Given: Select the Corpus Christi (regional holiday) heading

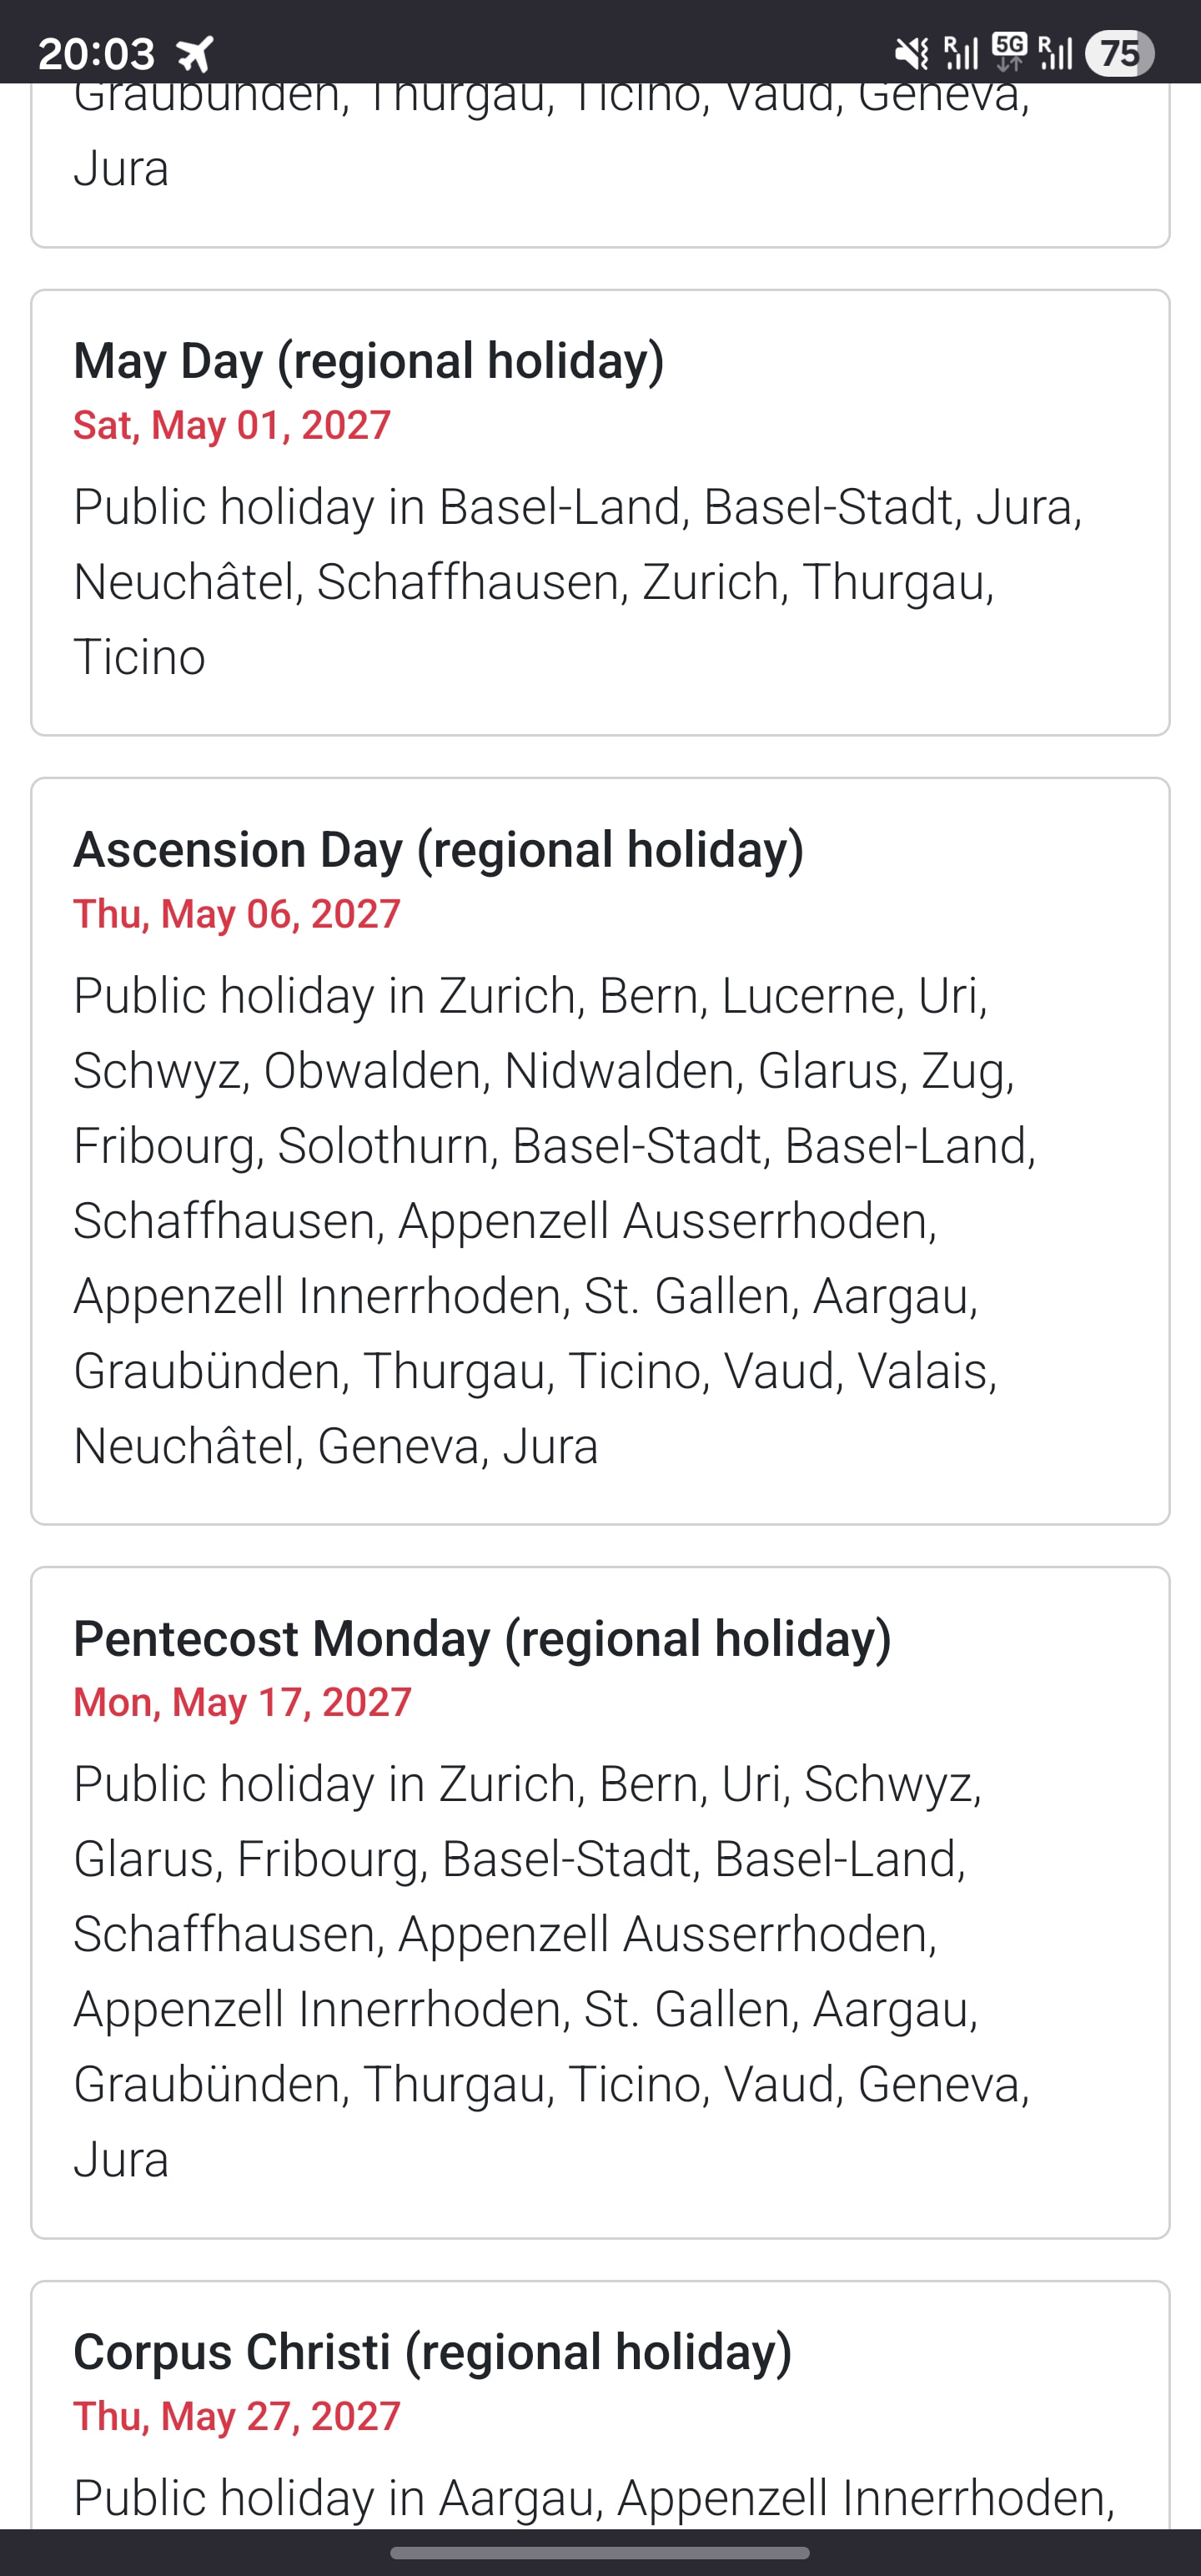Looking at the screenshot, I should (x=433, y=2351).
